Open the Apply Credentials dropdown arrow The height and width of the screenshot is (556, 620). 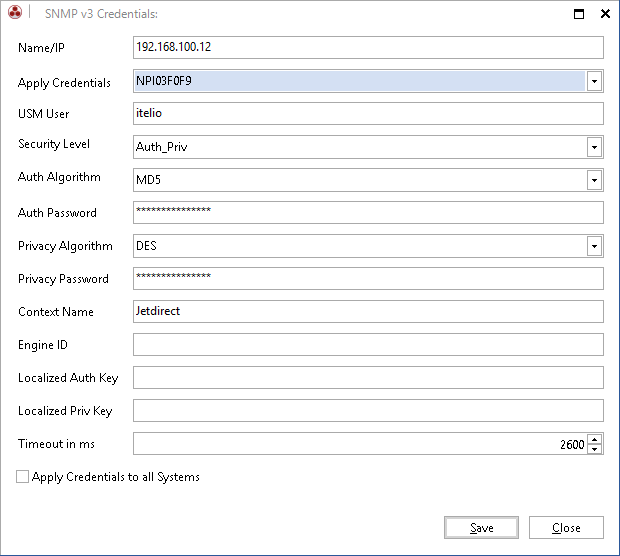[x=594, y=81]
